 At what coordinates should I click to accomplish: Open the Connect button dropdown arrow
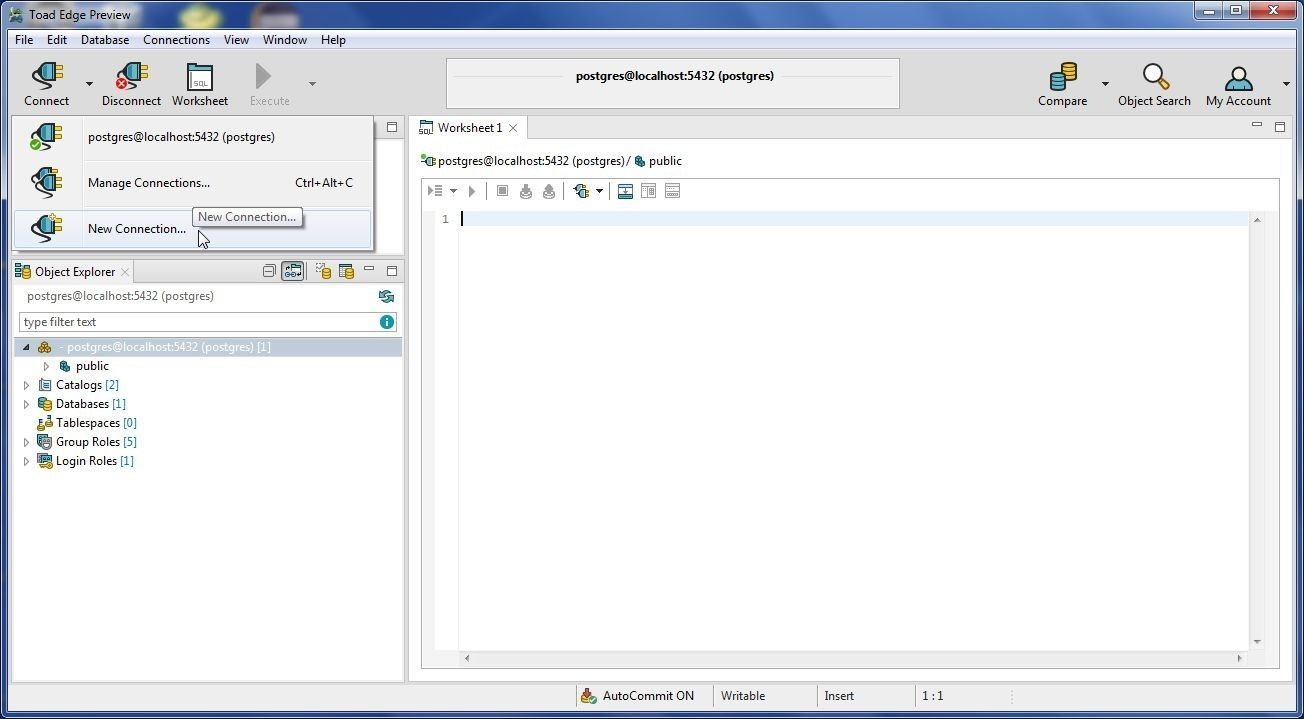(89, 84)
